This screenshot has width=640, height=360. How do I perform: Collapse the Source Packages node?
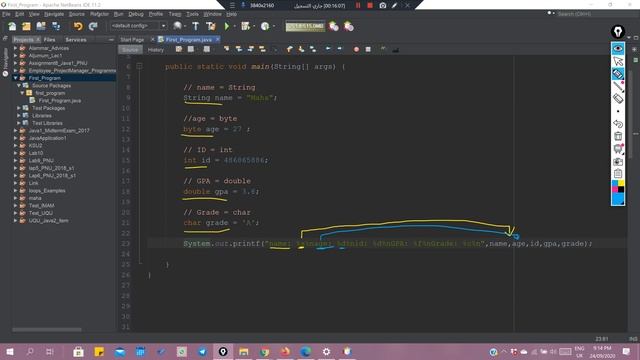(19, 86)
